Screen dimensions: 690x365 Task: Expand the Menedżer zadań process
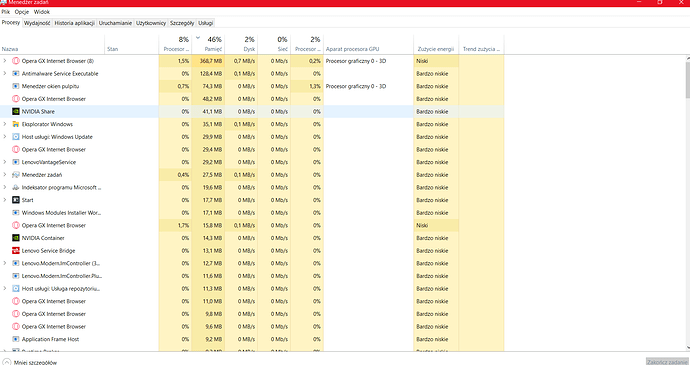tap(5, 175)
